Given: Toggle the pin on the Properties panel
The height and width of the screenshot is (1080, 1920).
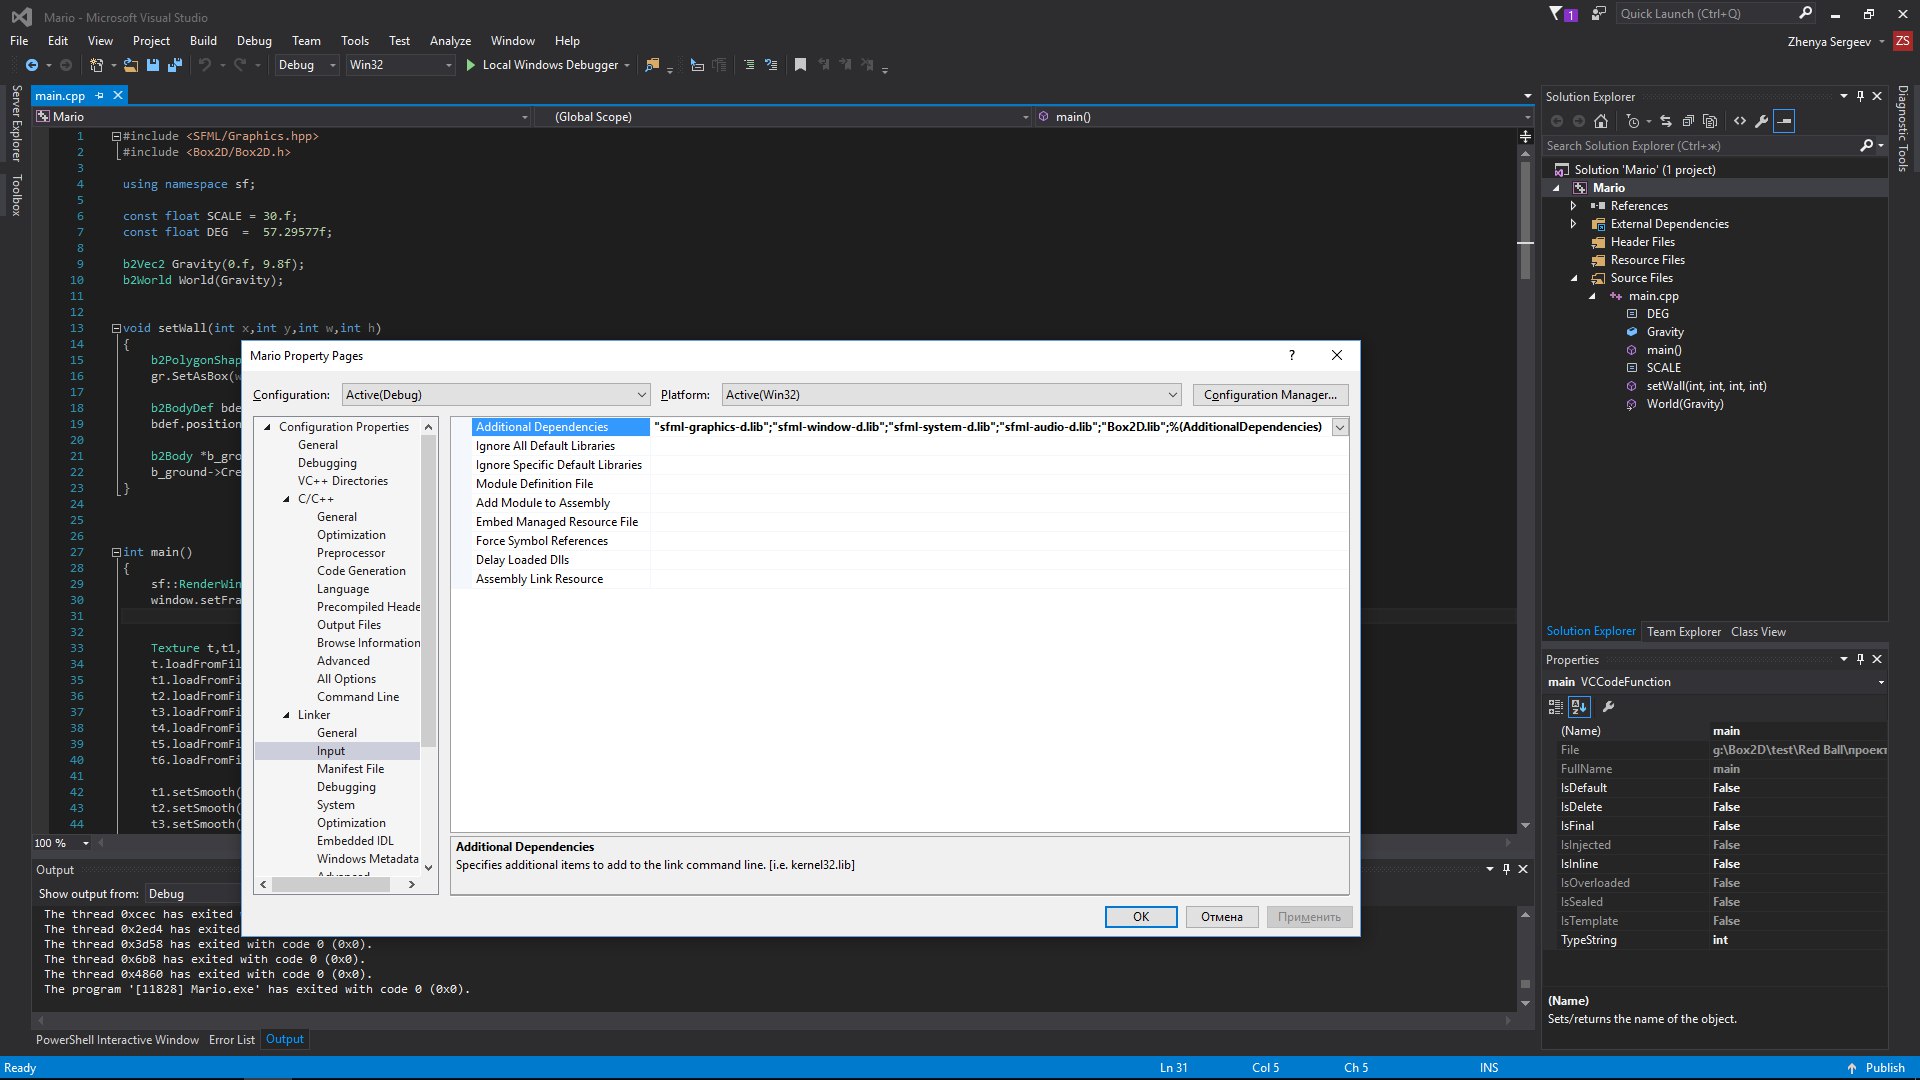Looking at the screenshot, I should tap(1860, 659).
